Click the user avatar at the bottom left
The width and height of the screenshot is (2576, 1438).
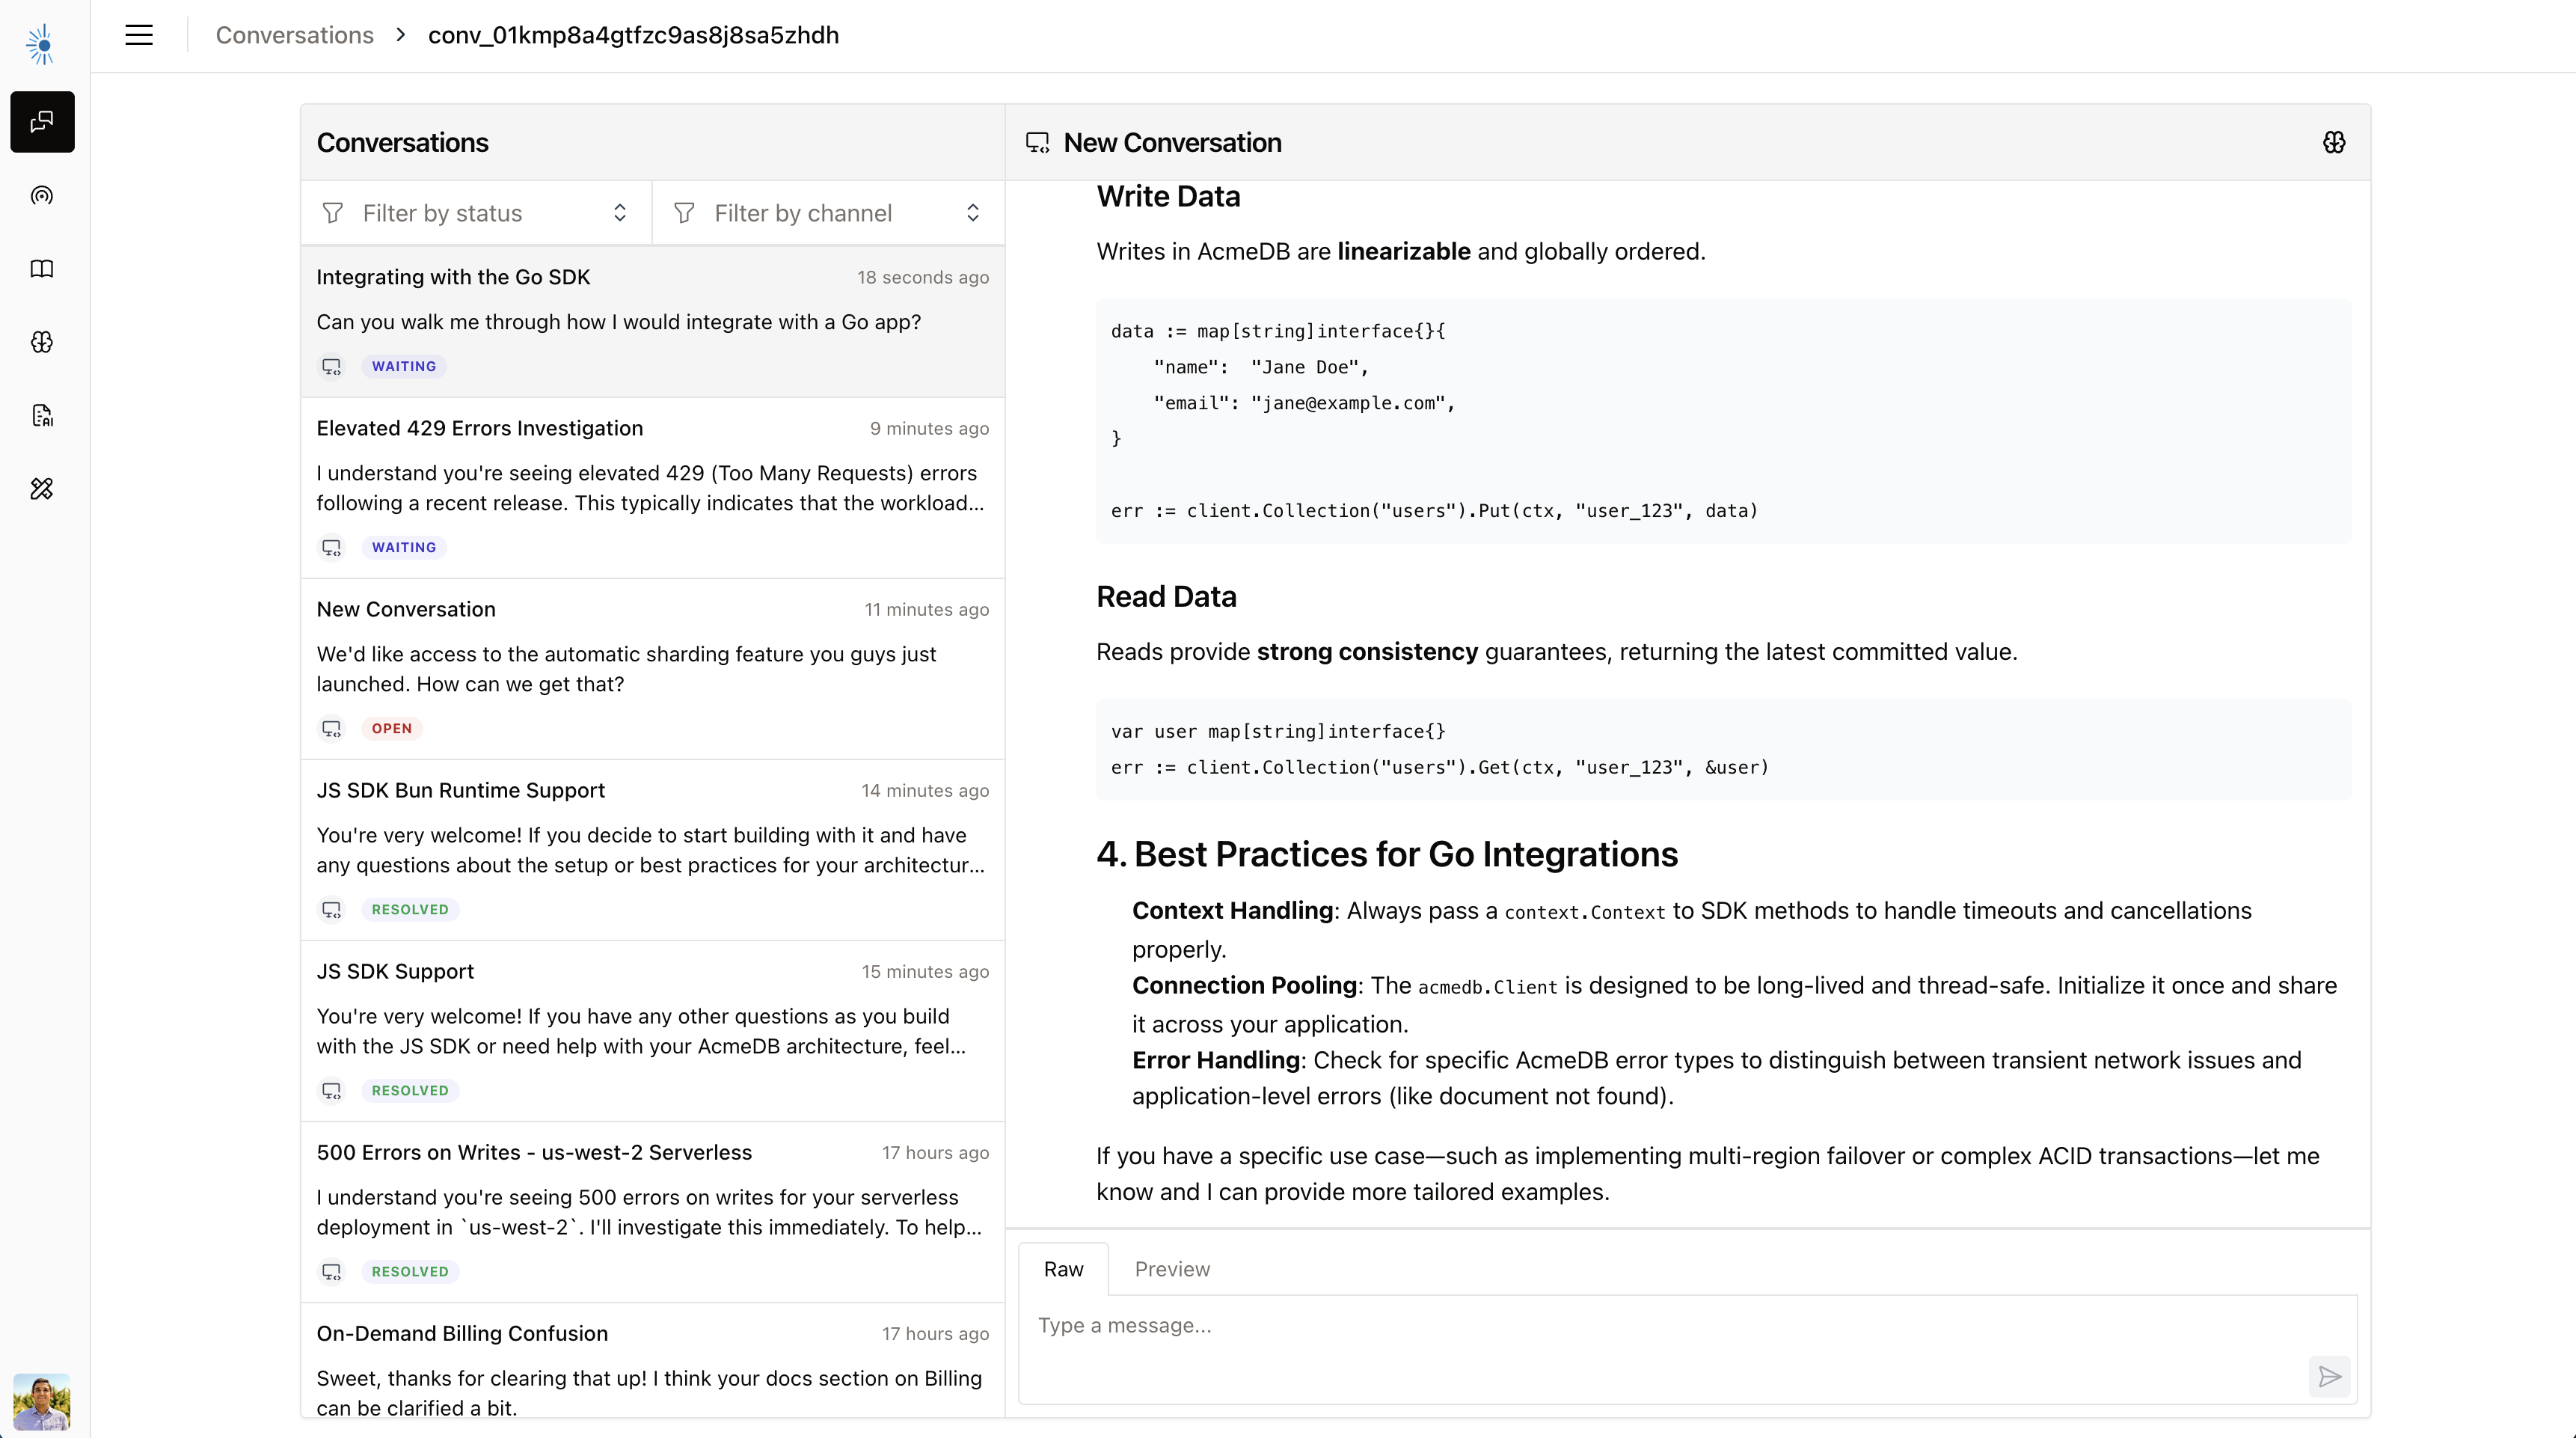[x=41, y=1401]
